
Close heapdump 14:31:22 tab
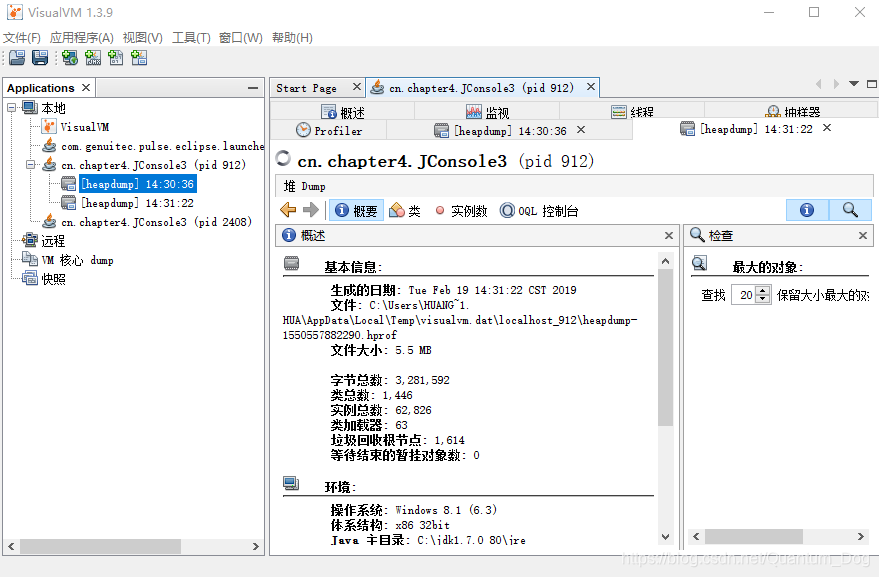point(827,128)
